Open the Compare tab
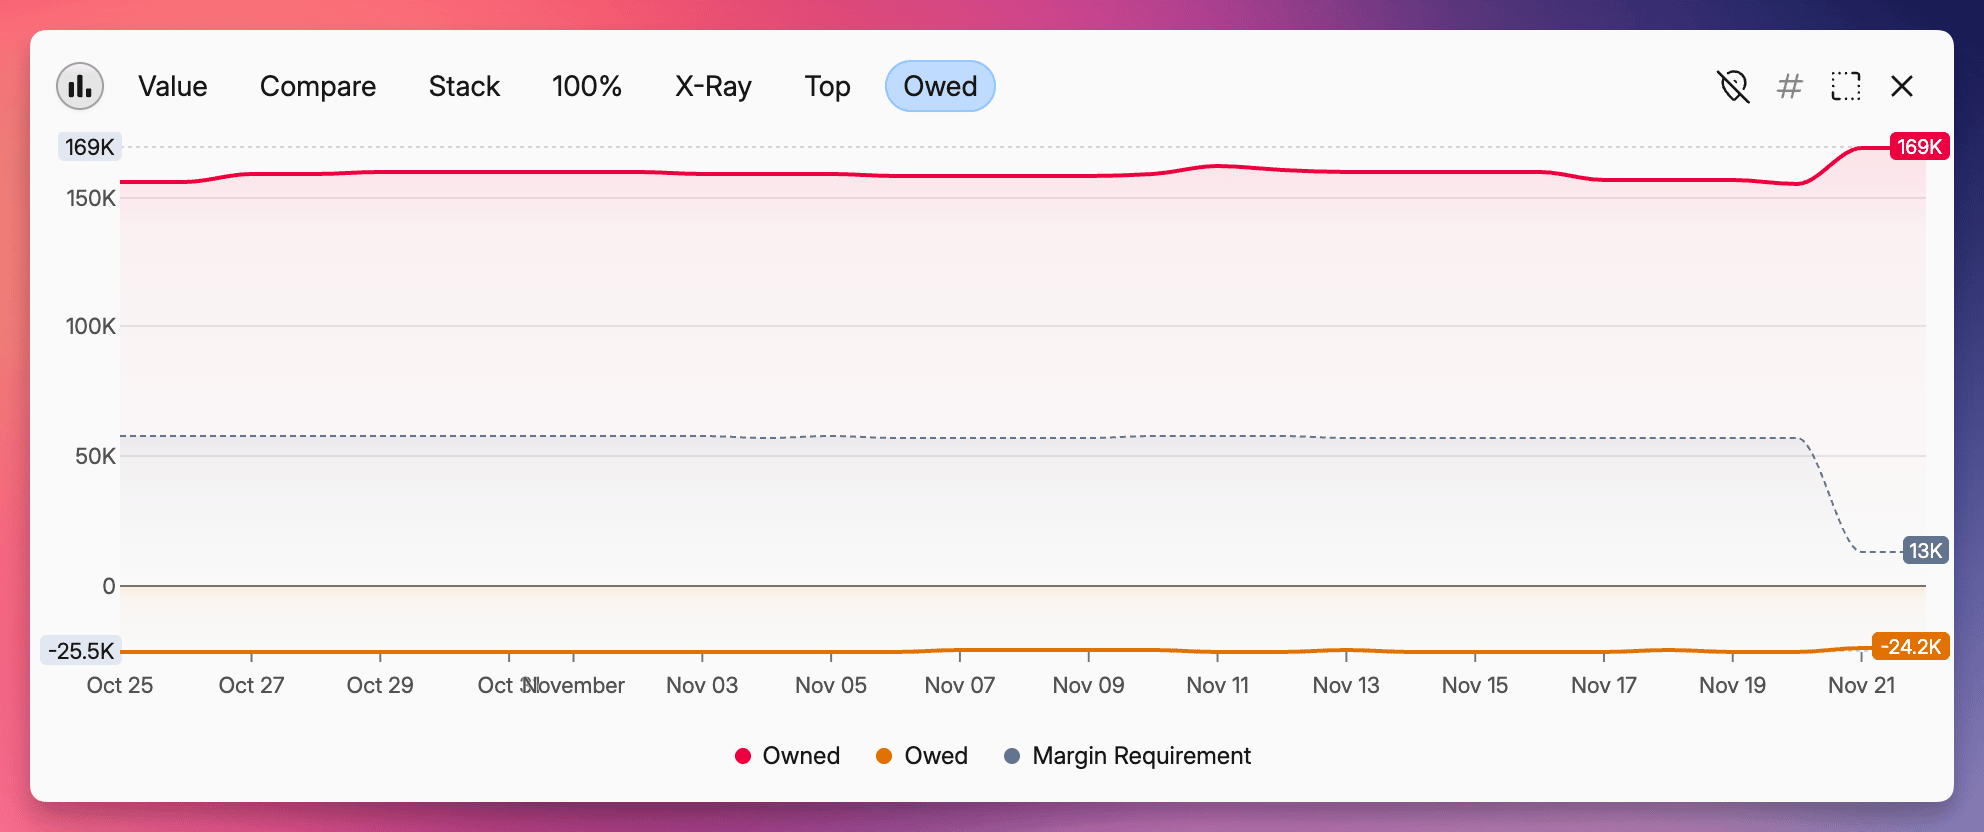 (317, 86)
